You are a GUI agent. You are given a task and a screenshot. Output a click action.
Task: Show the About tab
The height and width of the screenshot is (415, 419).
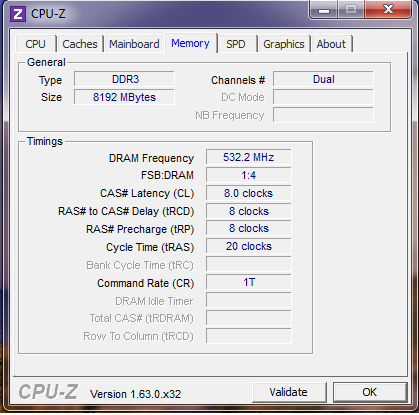click(x=331, y=44)
